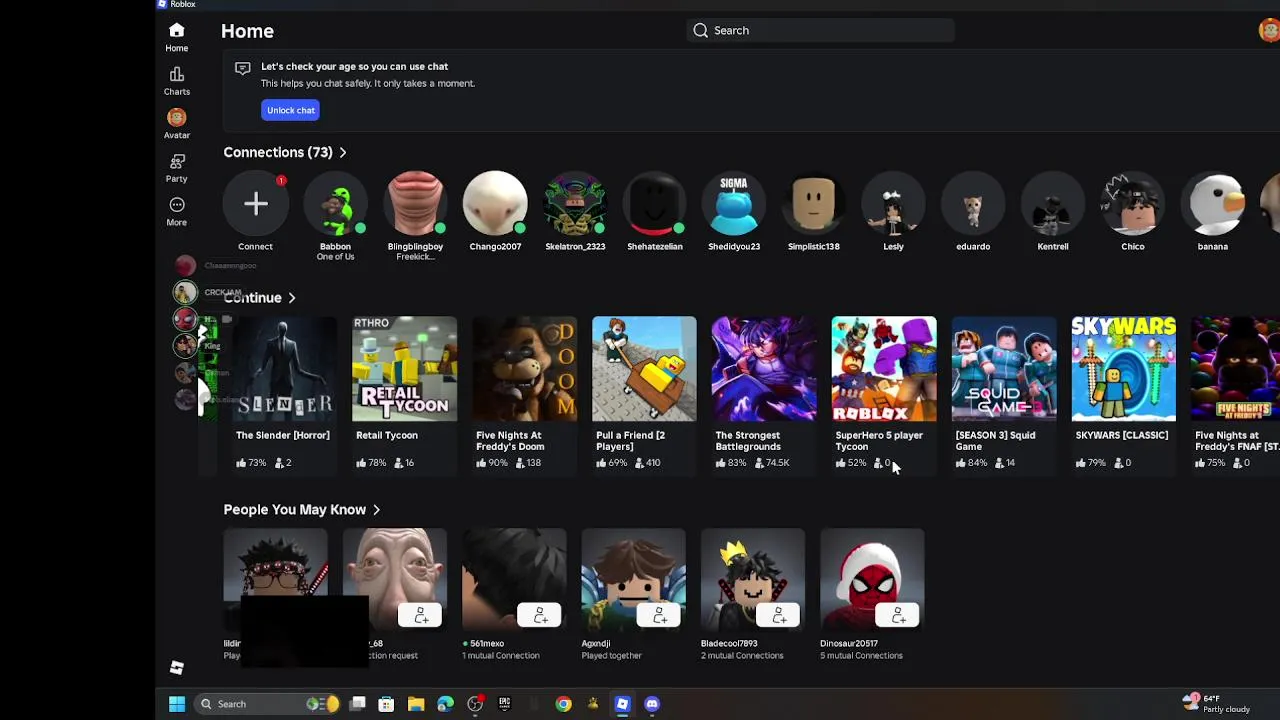Open the Party panel
This screenshot has height=720, width=1280.
(x=177, y=168)
